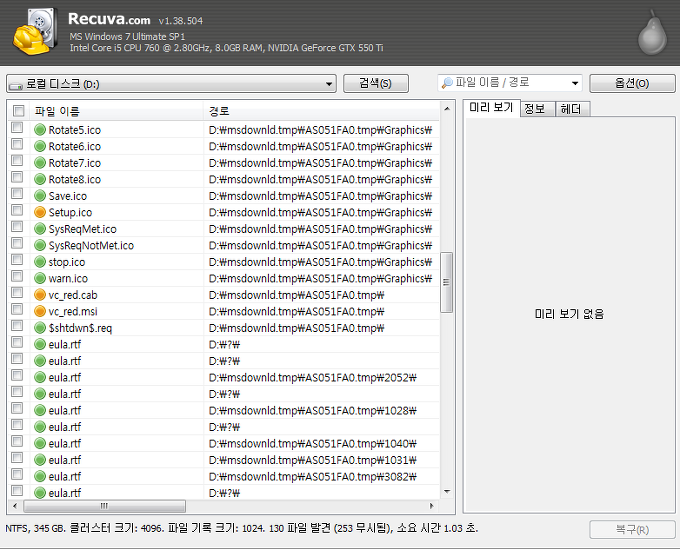Click the 미리 보기 없음 preview message
The height and width of the screenshot is (550, 680).
569,314
